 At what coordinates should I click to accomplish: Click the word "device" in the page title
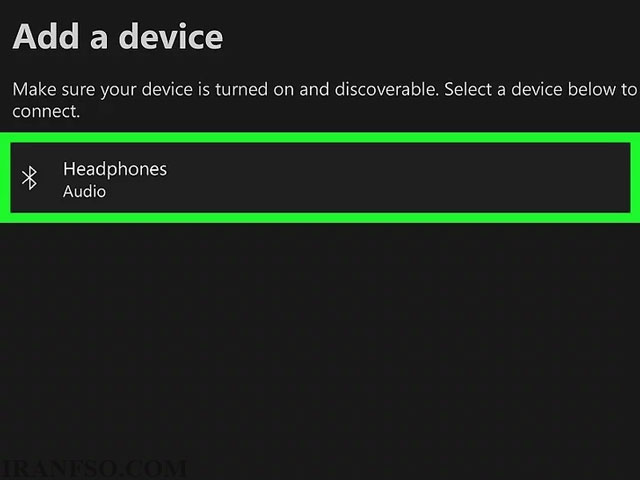(x=171, y=37)
